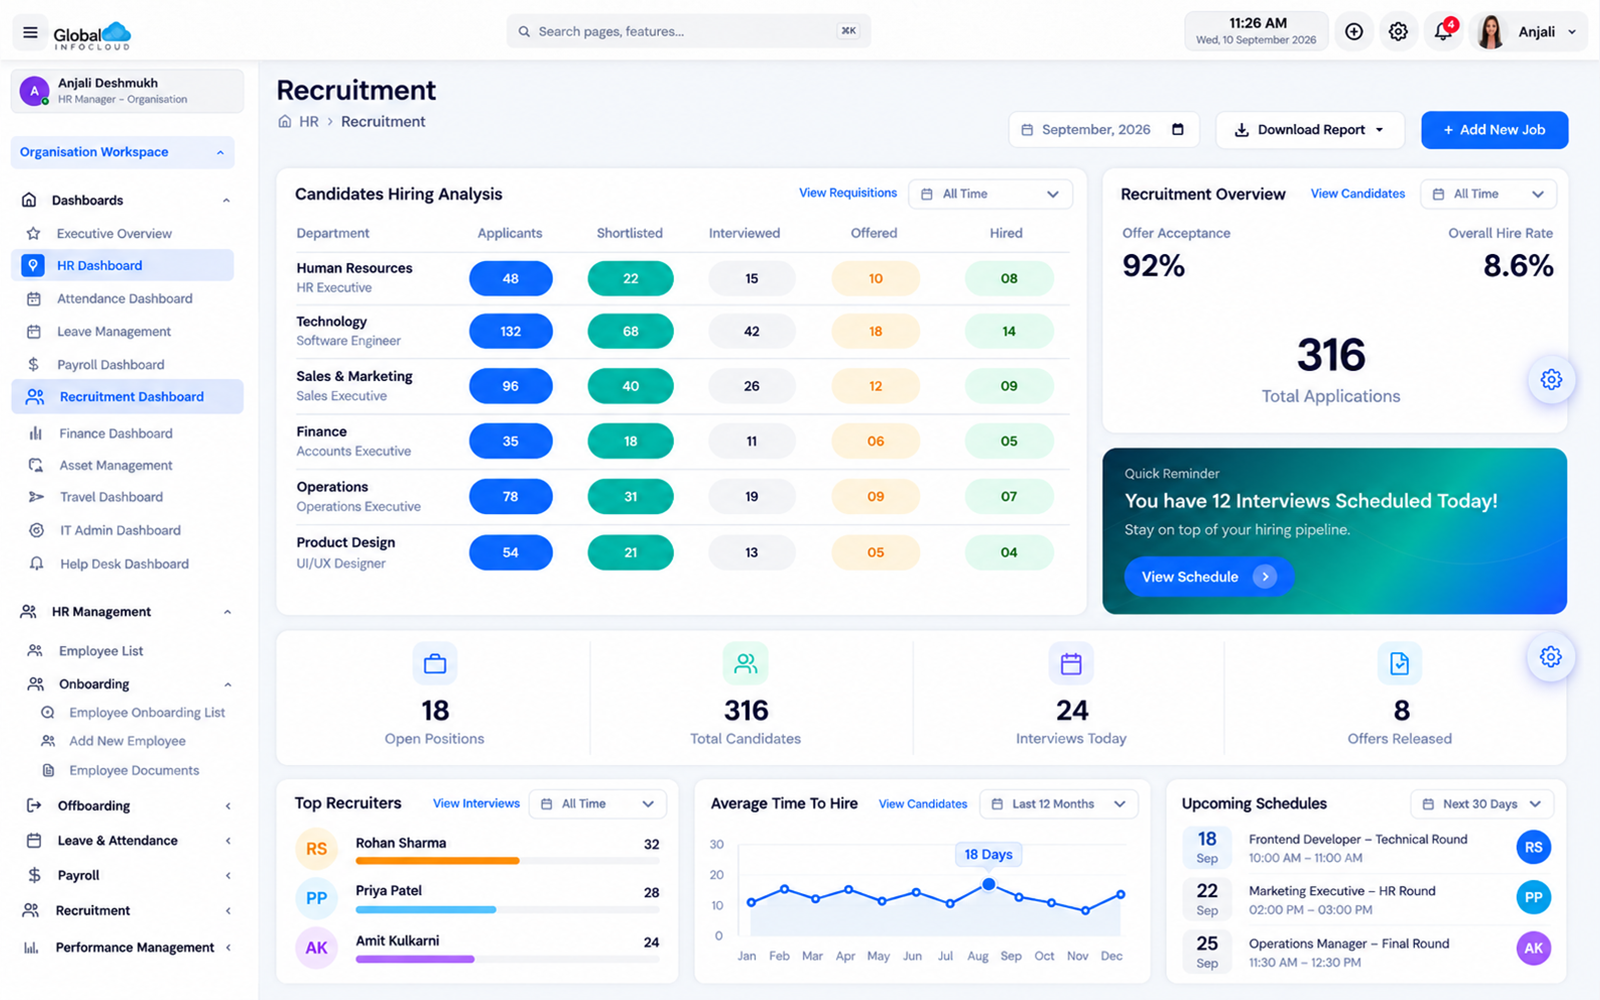Open Recruitment Overview All Time dropdown

[1488, 194]
